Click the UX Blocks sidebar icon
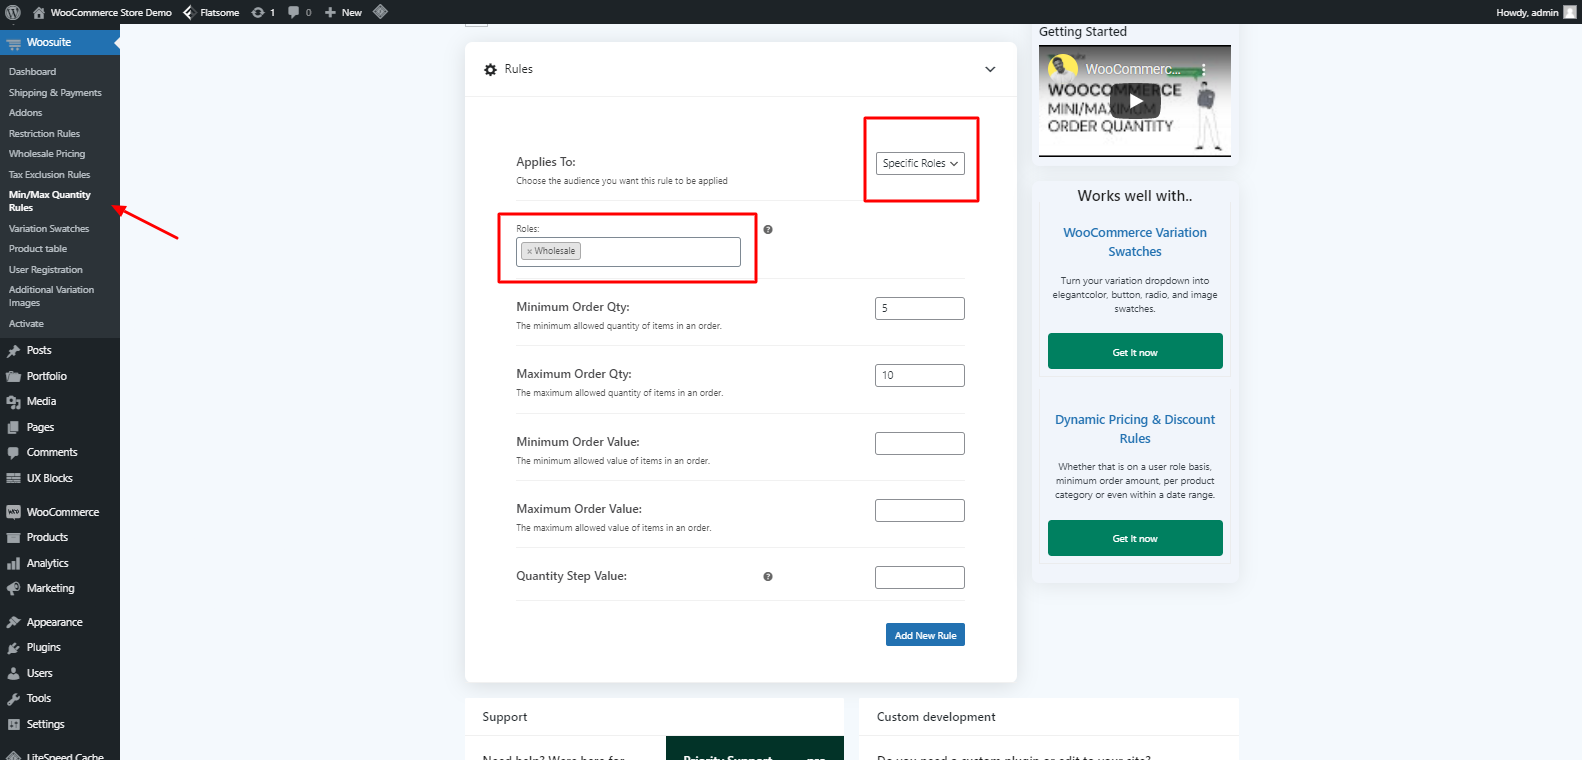The width and height of the screenshot is (1582, 760). [x=13, y=479]
